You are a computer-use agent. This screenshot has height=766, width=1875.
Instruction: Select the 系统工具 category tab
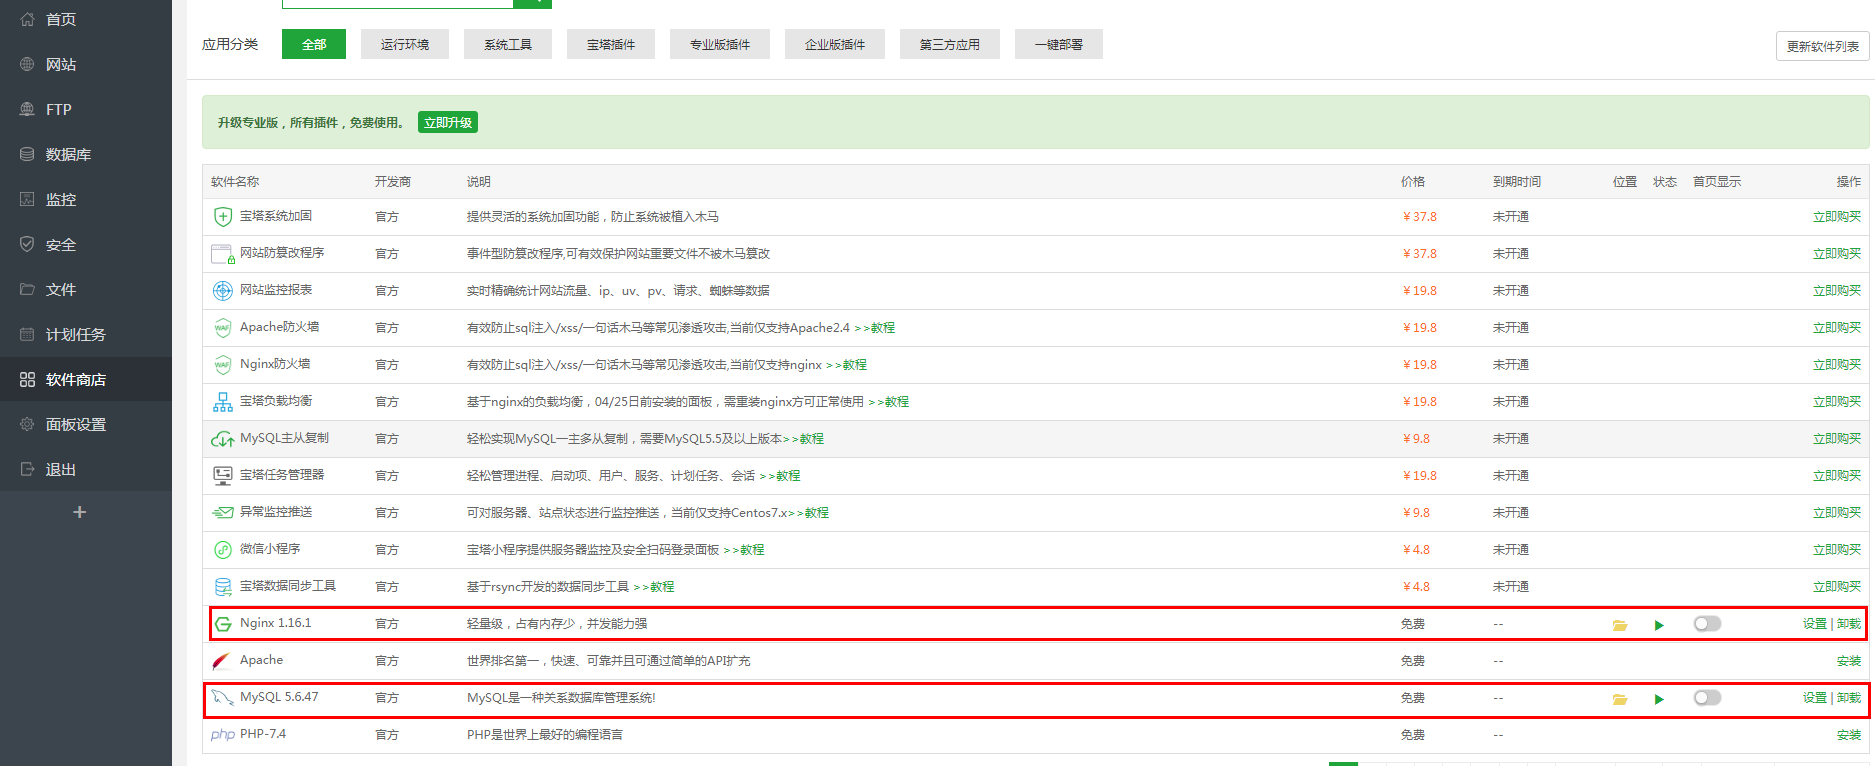508,44
